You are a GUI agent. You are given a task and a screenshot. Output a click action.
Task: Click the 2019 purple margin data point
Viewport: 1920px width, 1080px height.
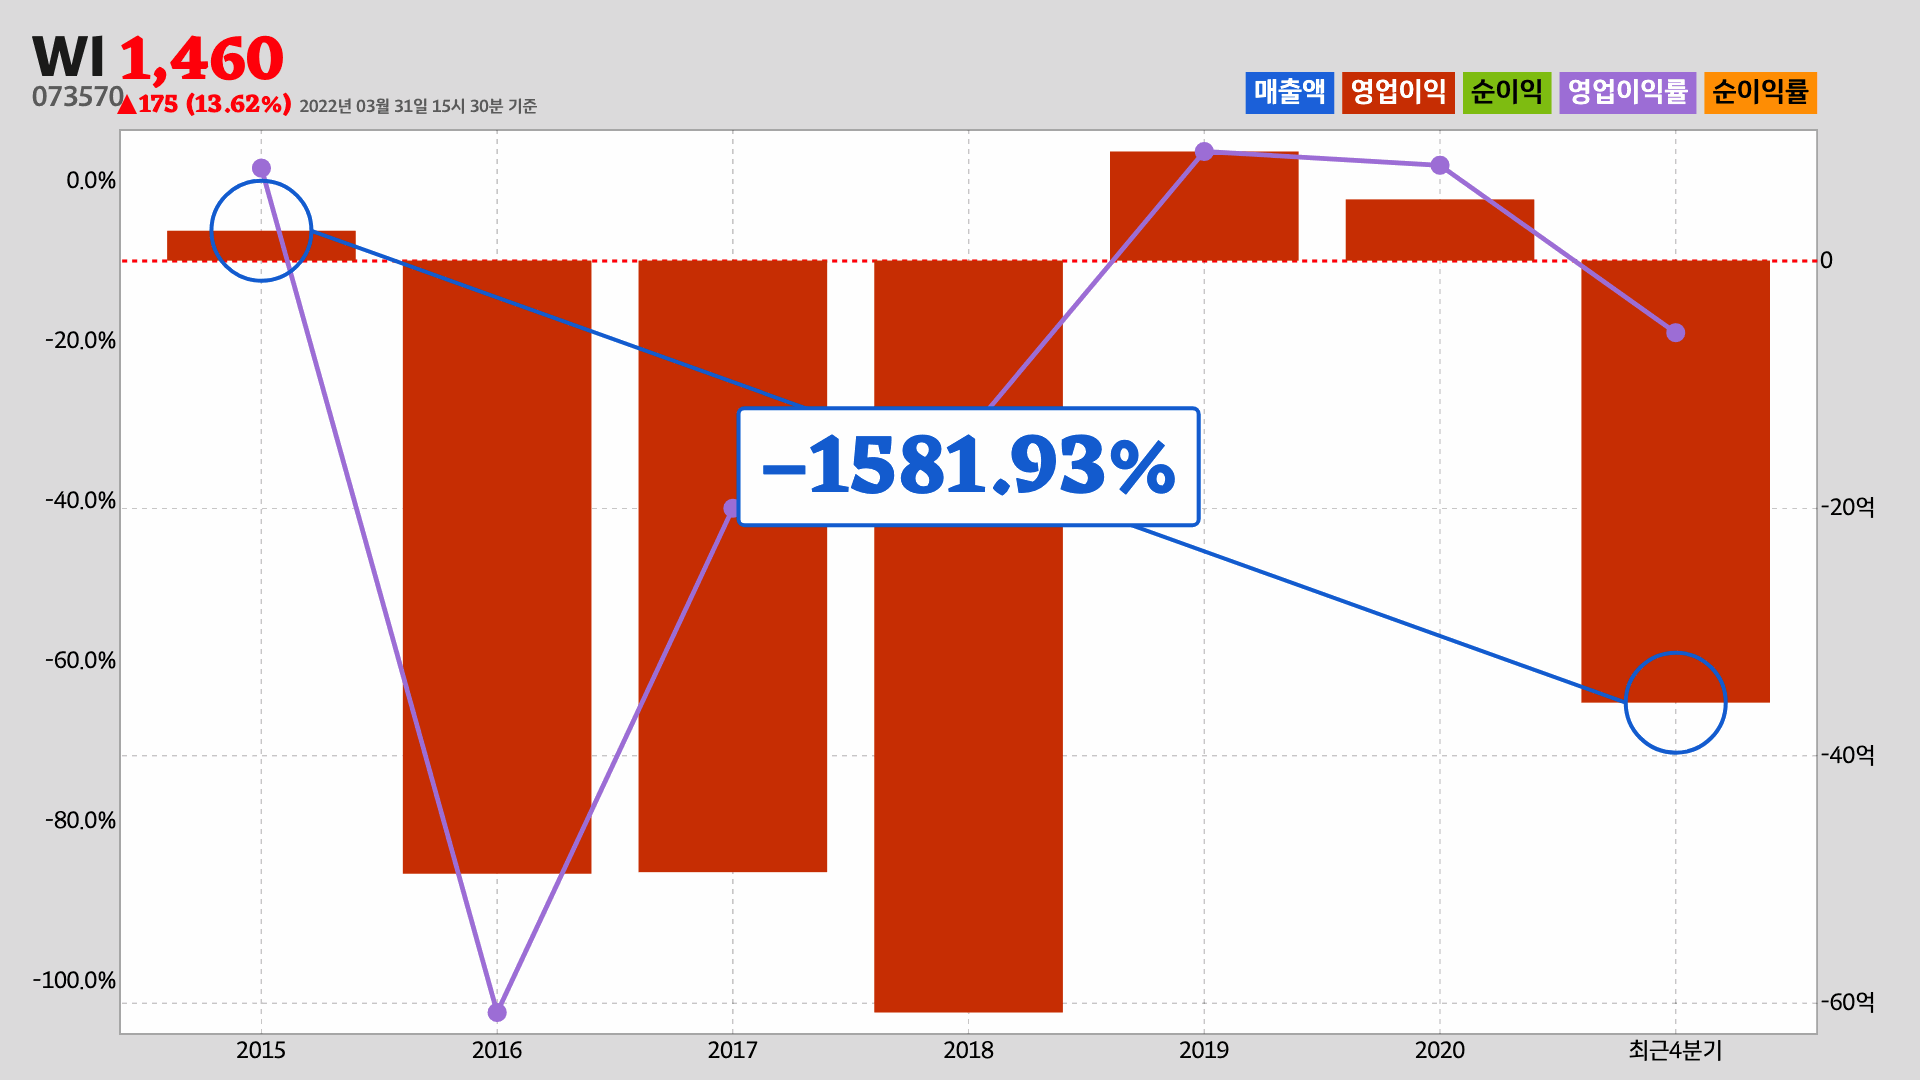click(x=1204, y=151)
